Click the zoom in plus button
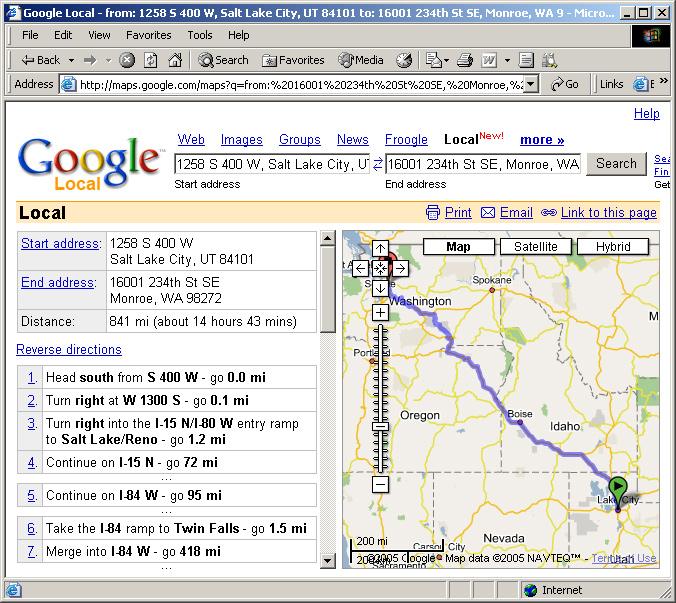This screenshot has width=676, height=603. [380, 313]
